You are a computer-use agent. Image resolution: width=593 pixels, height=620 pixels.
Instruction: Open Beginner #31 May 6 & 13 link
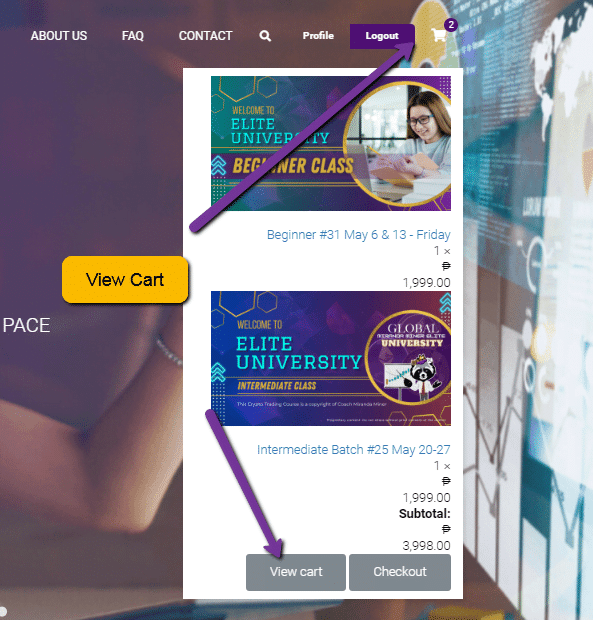(359, 234)
